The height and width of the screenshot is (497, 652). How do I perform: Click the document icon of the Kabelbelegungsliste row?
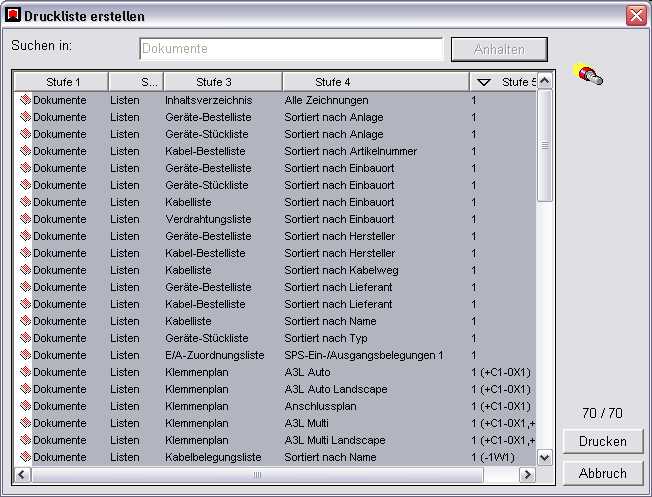pyautogui.click(x=25, y=457)
